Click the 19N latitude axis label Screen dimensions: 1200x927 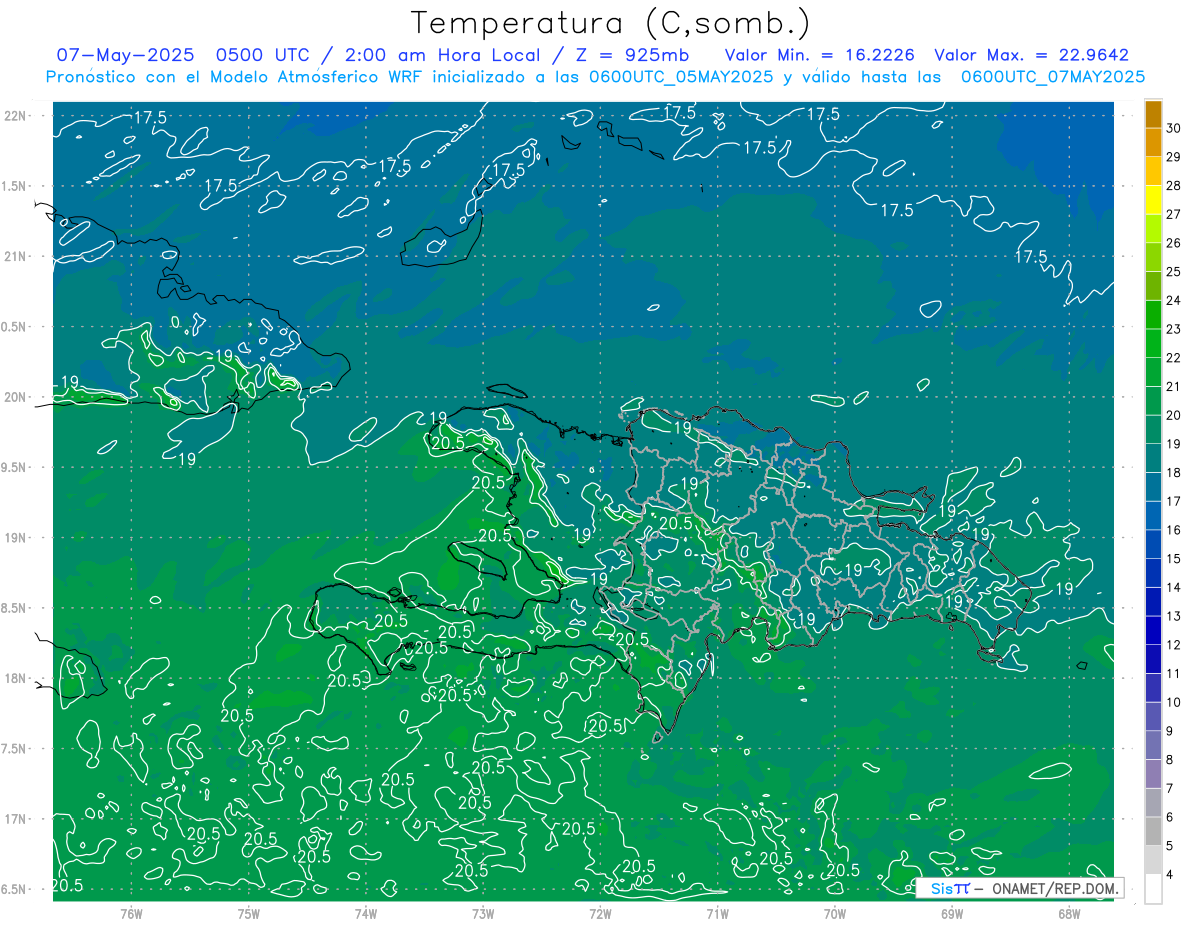tap(16, 537)
